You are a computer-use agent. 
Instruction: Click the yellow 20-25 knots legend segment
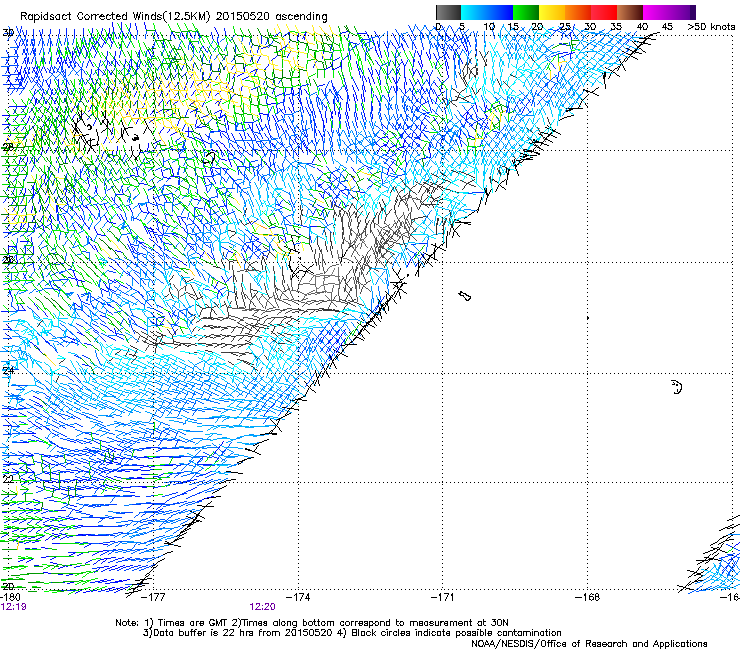[552, 12]
